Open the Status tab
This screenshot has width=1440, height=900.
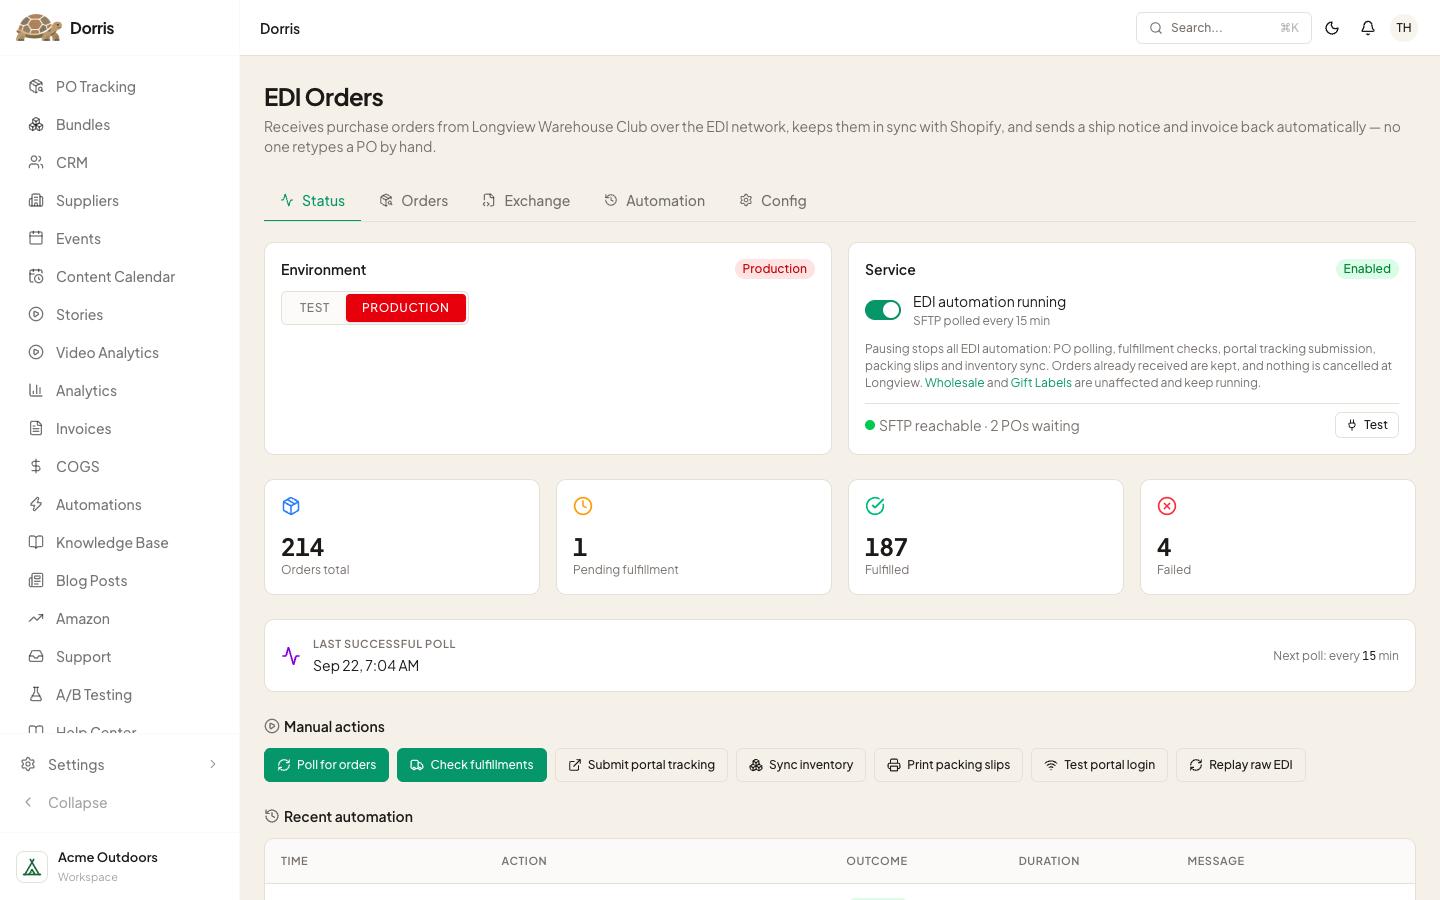(x=312, y=201)
